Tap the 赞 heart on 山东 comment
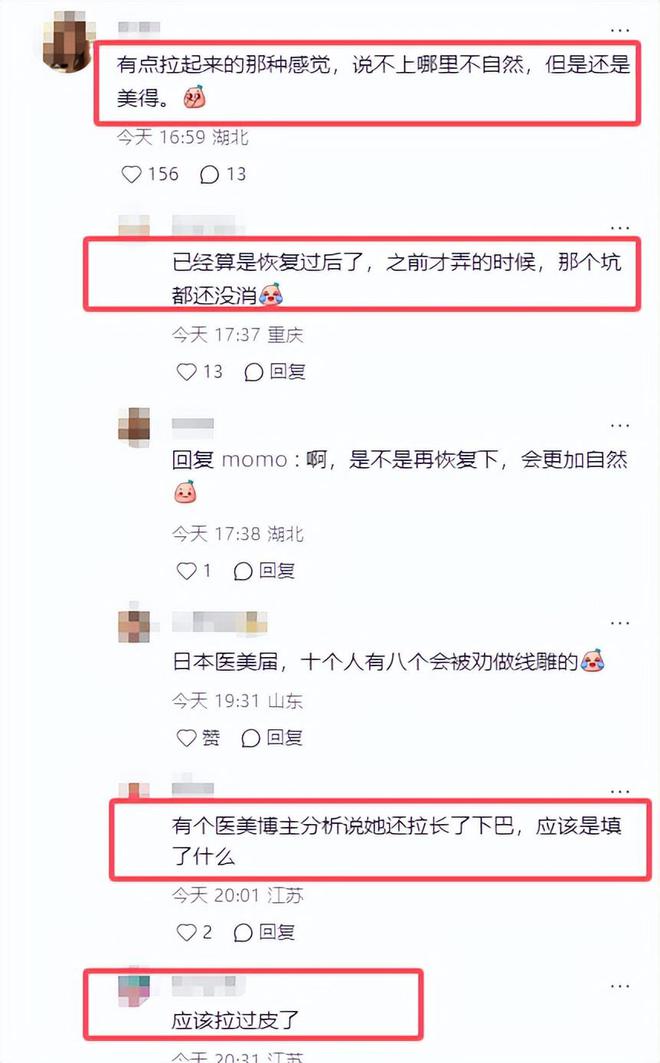 click(x=186, y=738)
